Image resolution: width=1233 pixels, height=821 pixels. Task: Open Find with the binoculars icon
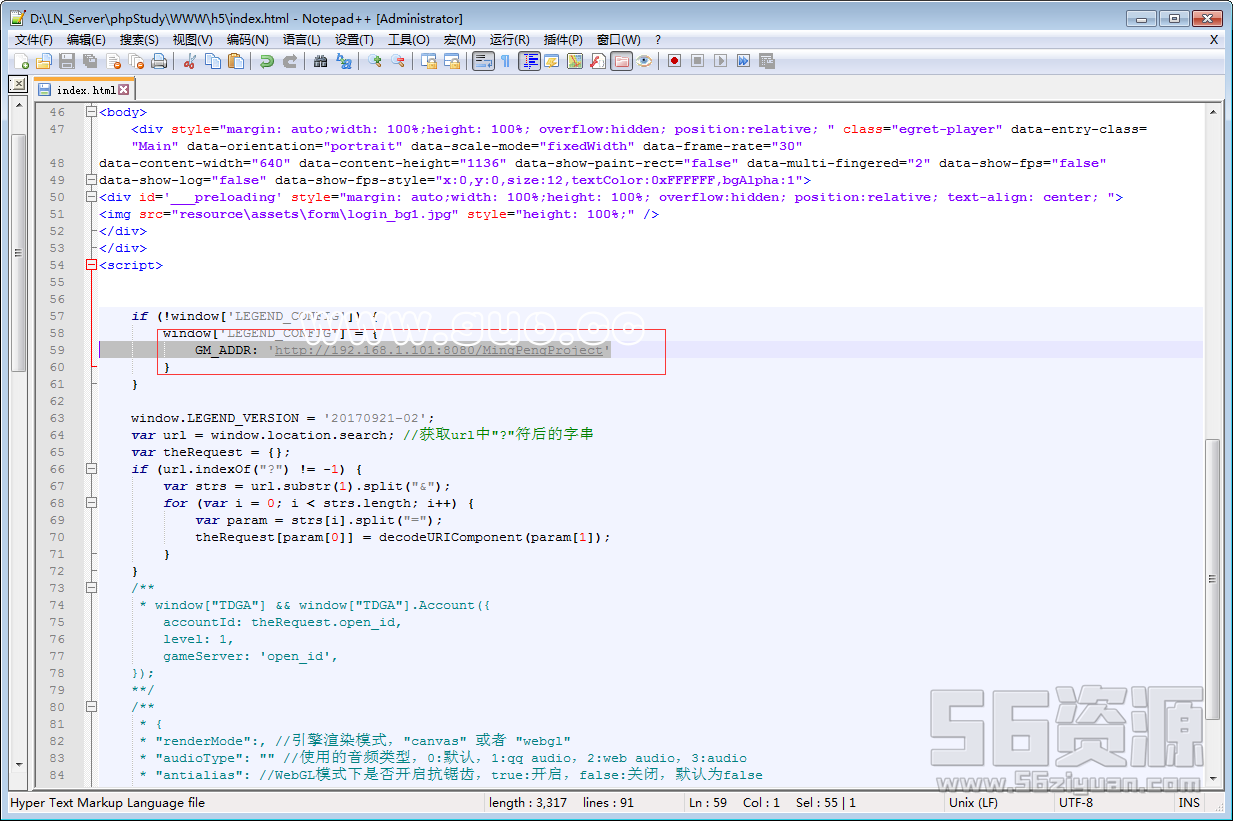(320, 61)
